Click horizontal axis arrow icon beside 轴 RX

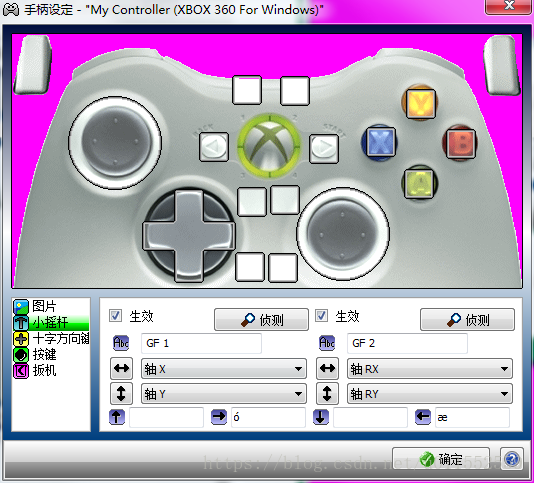[327, 368]
